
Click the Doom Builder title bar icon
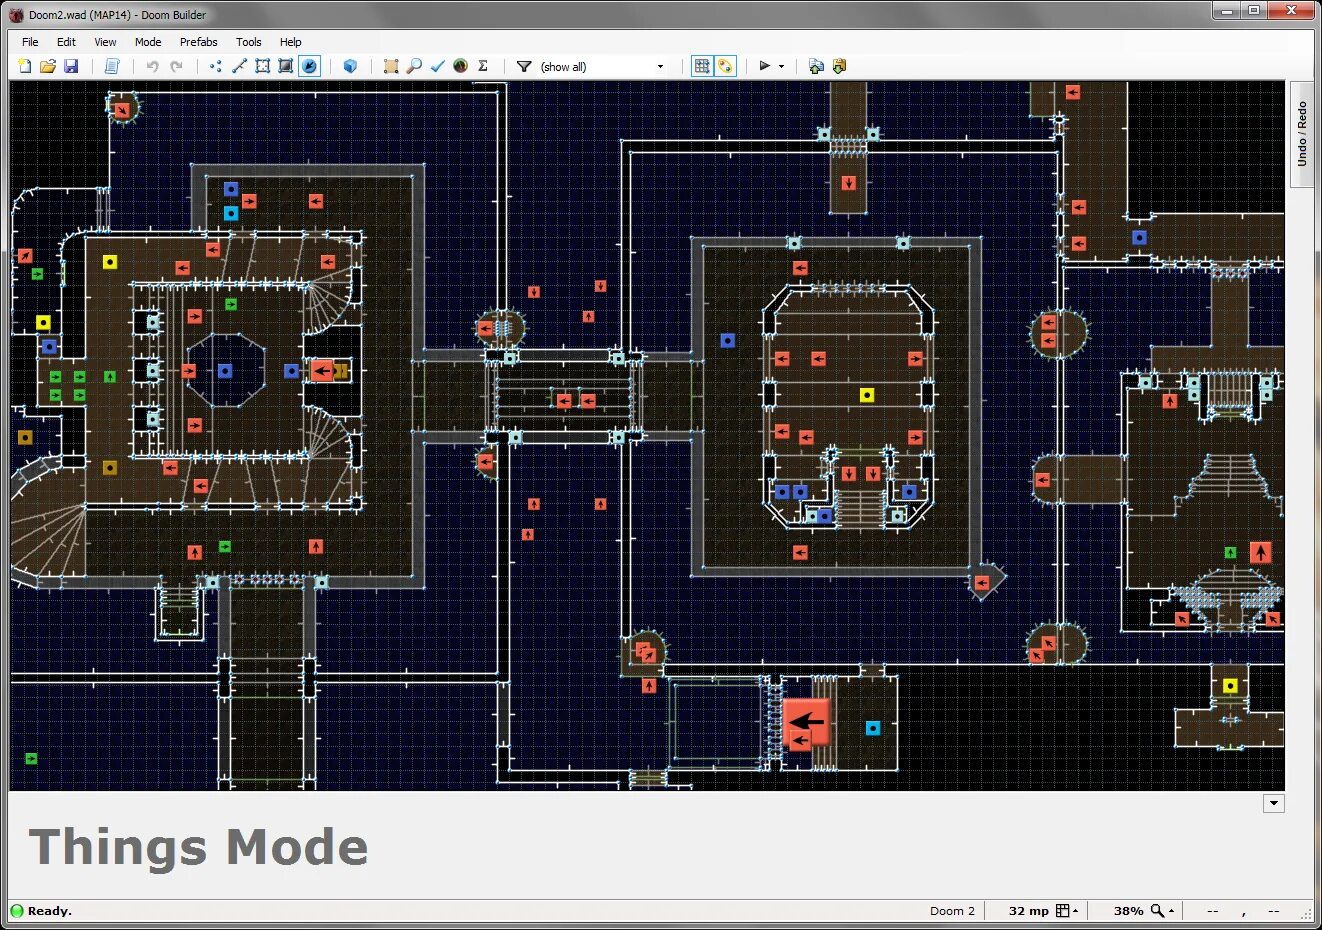click(16, 15)
